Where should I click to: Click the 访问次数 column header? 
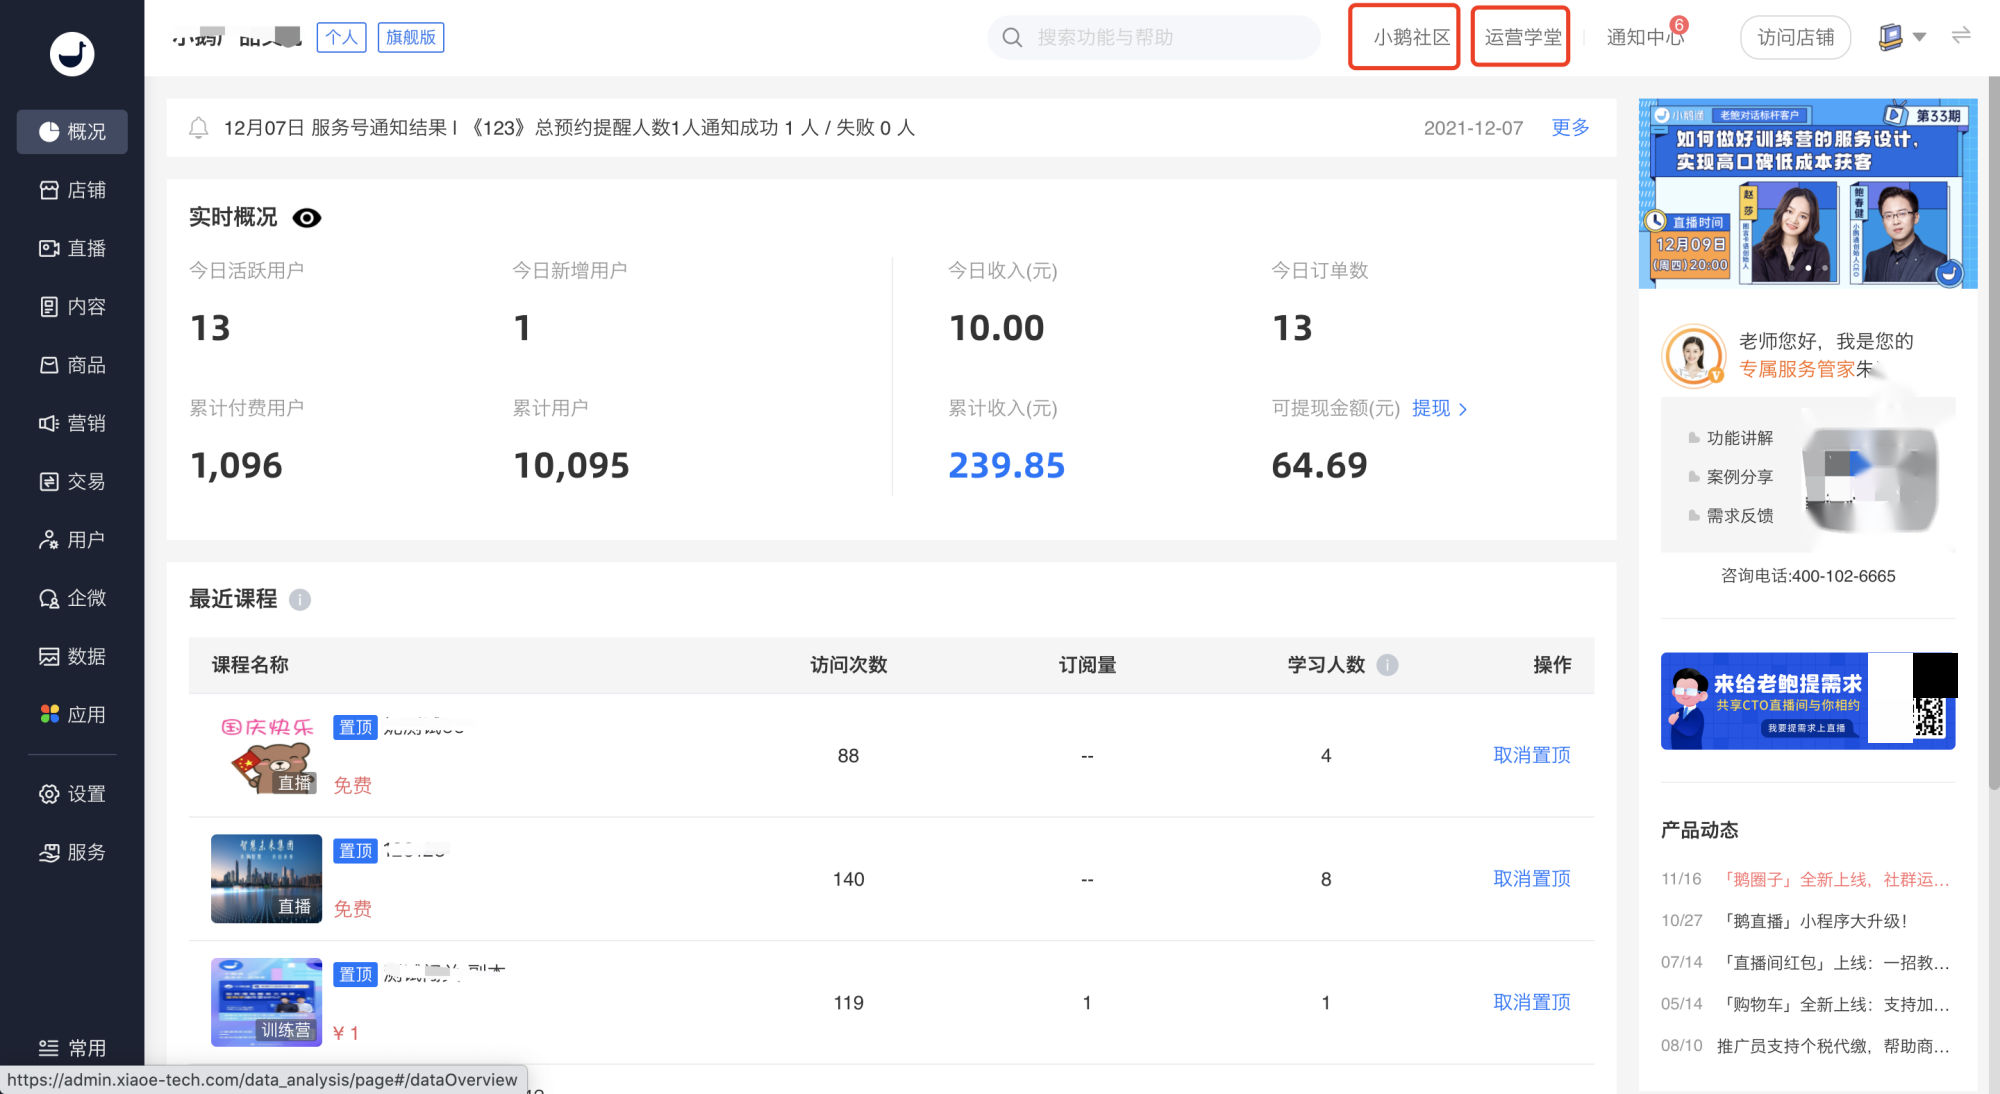click(x=848, y=665)
